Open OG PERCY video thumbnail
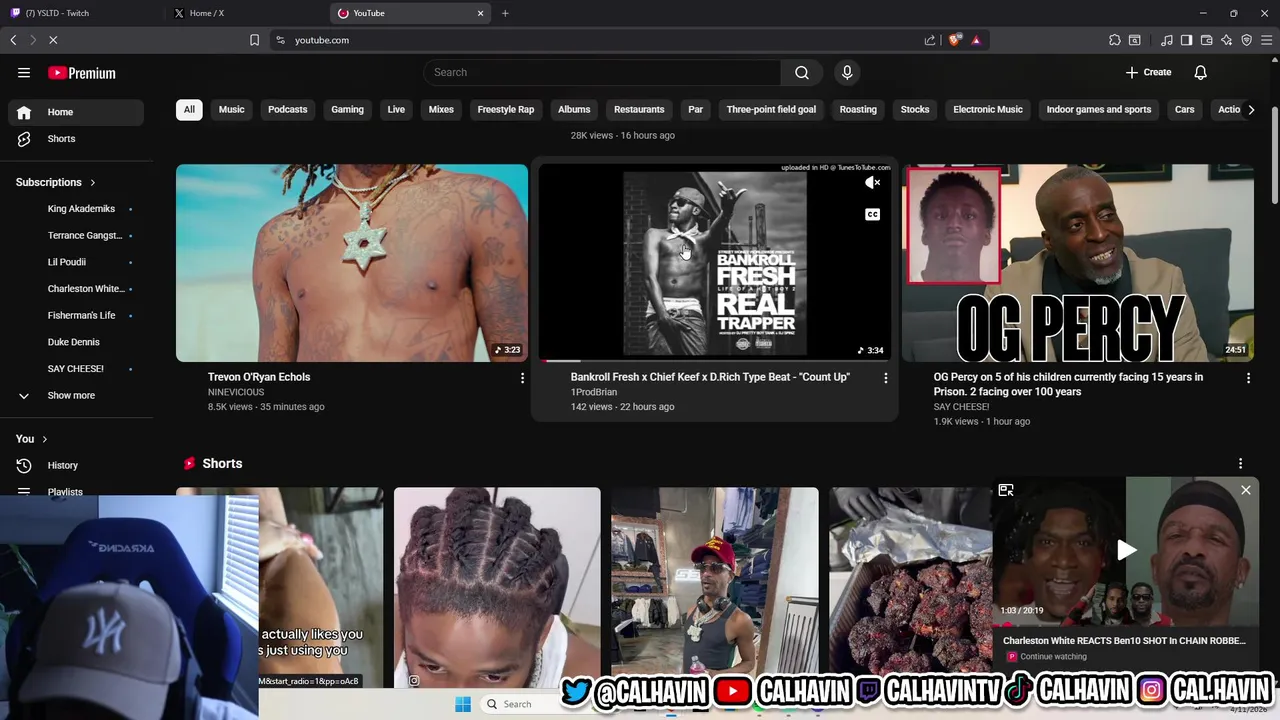The height and width of the screenshot is (720, 1280). tap(1078, 263)
